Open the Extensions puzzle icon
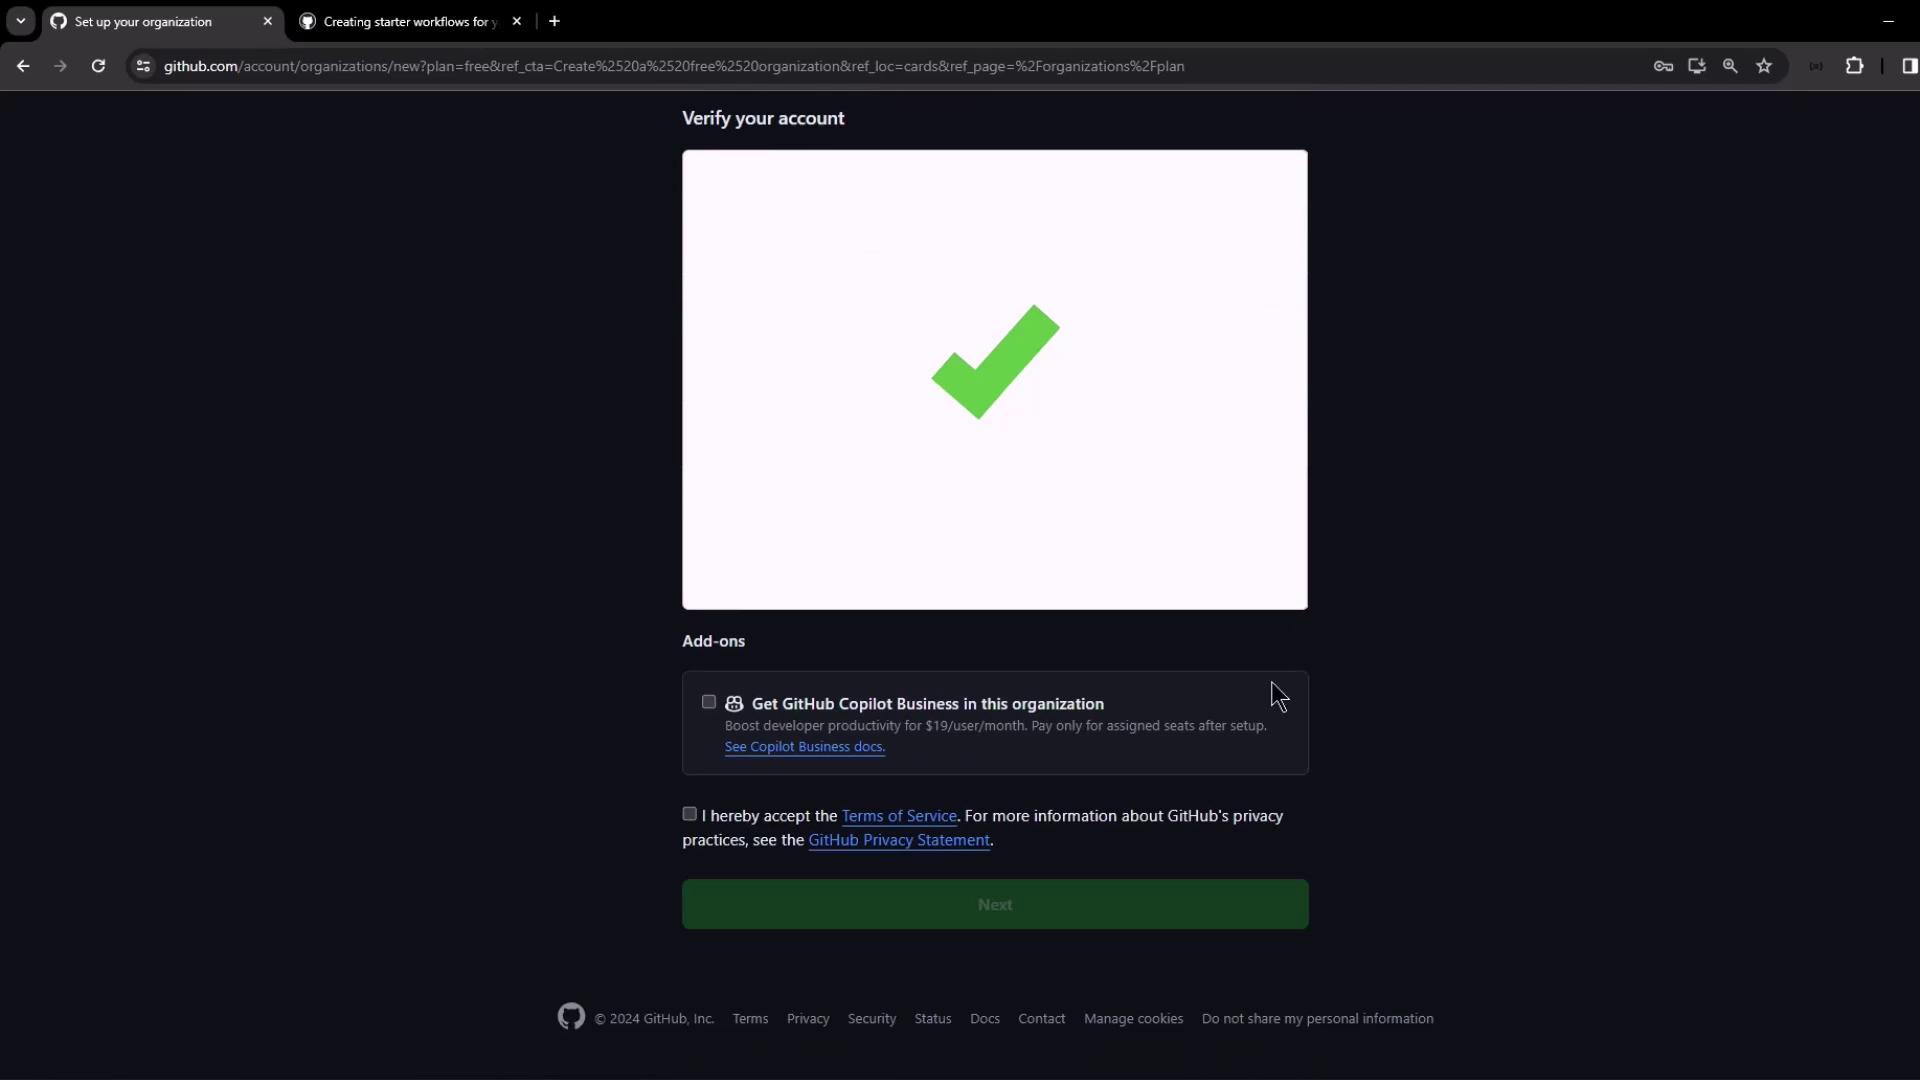The image size is (1920, 1080). [x=1854, y=66]
